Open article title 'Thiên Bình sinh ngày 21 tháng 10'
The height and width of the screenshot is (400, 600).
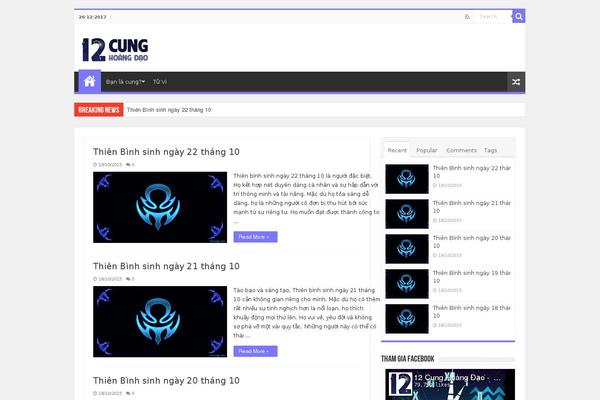tap(166, 266)
